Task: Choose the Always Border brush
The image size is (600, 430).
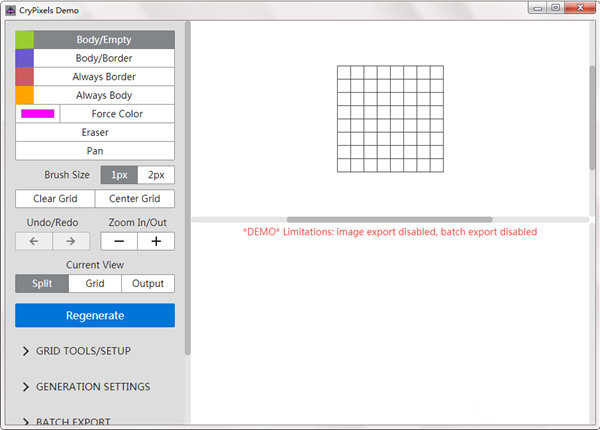Action: click(x=104, y=77)
